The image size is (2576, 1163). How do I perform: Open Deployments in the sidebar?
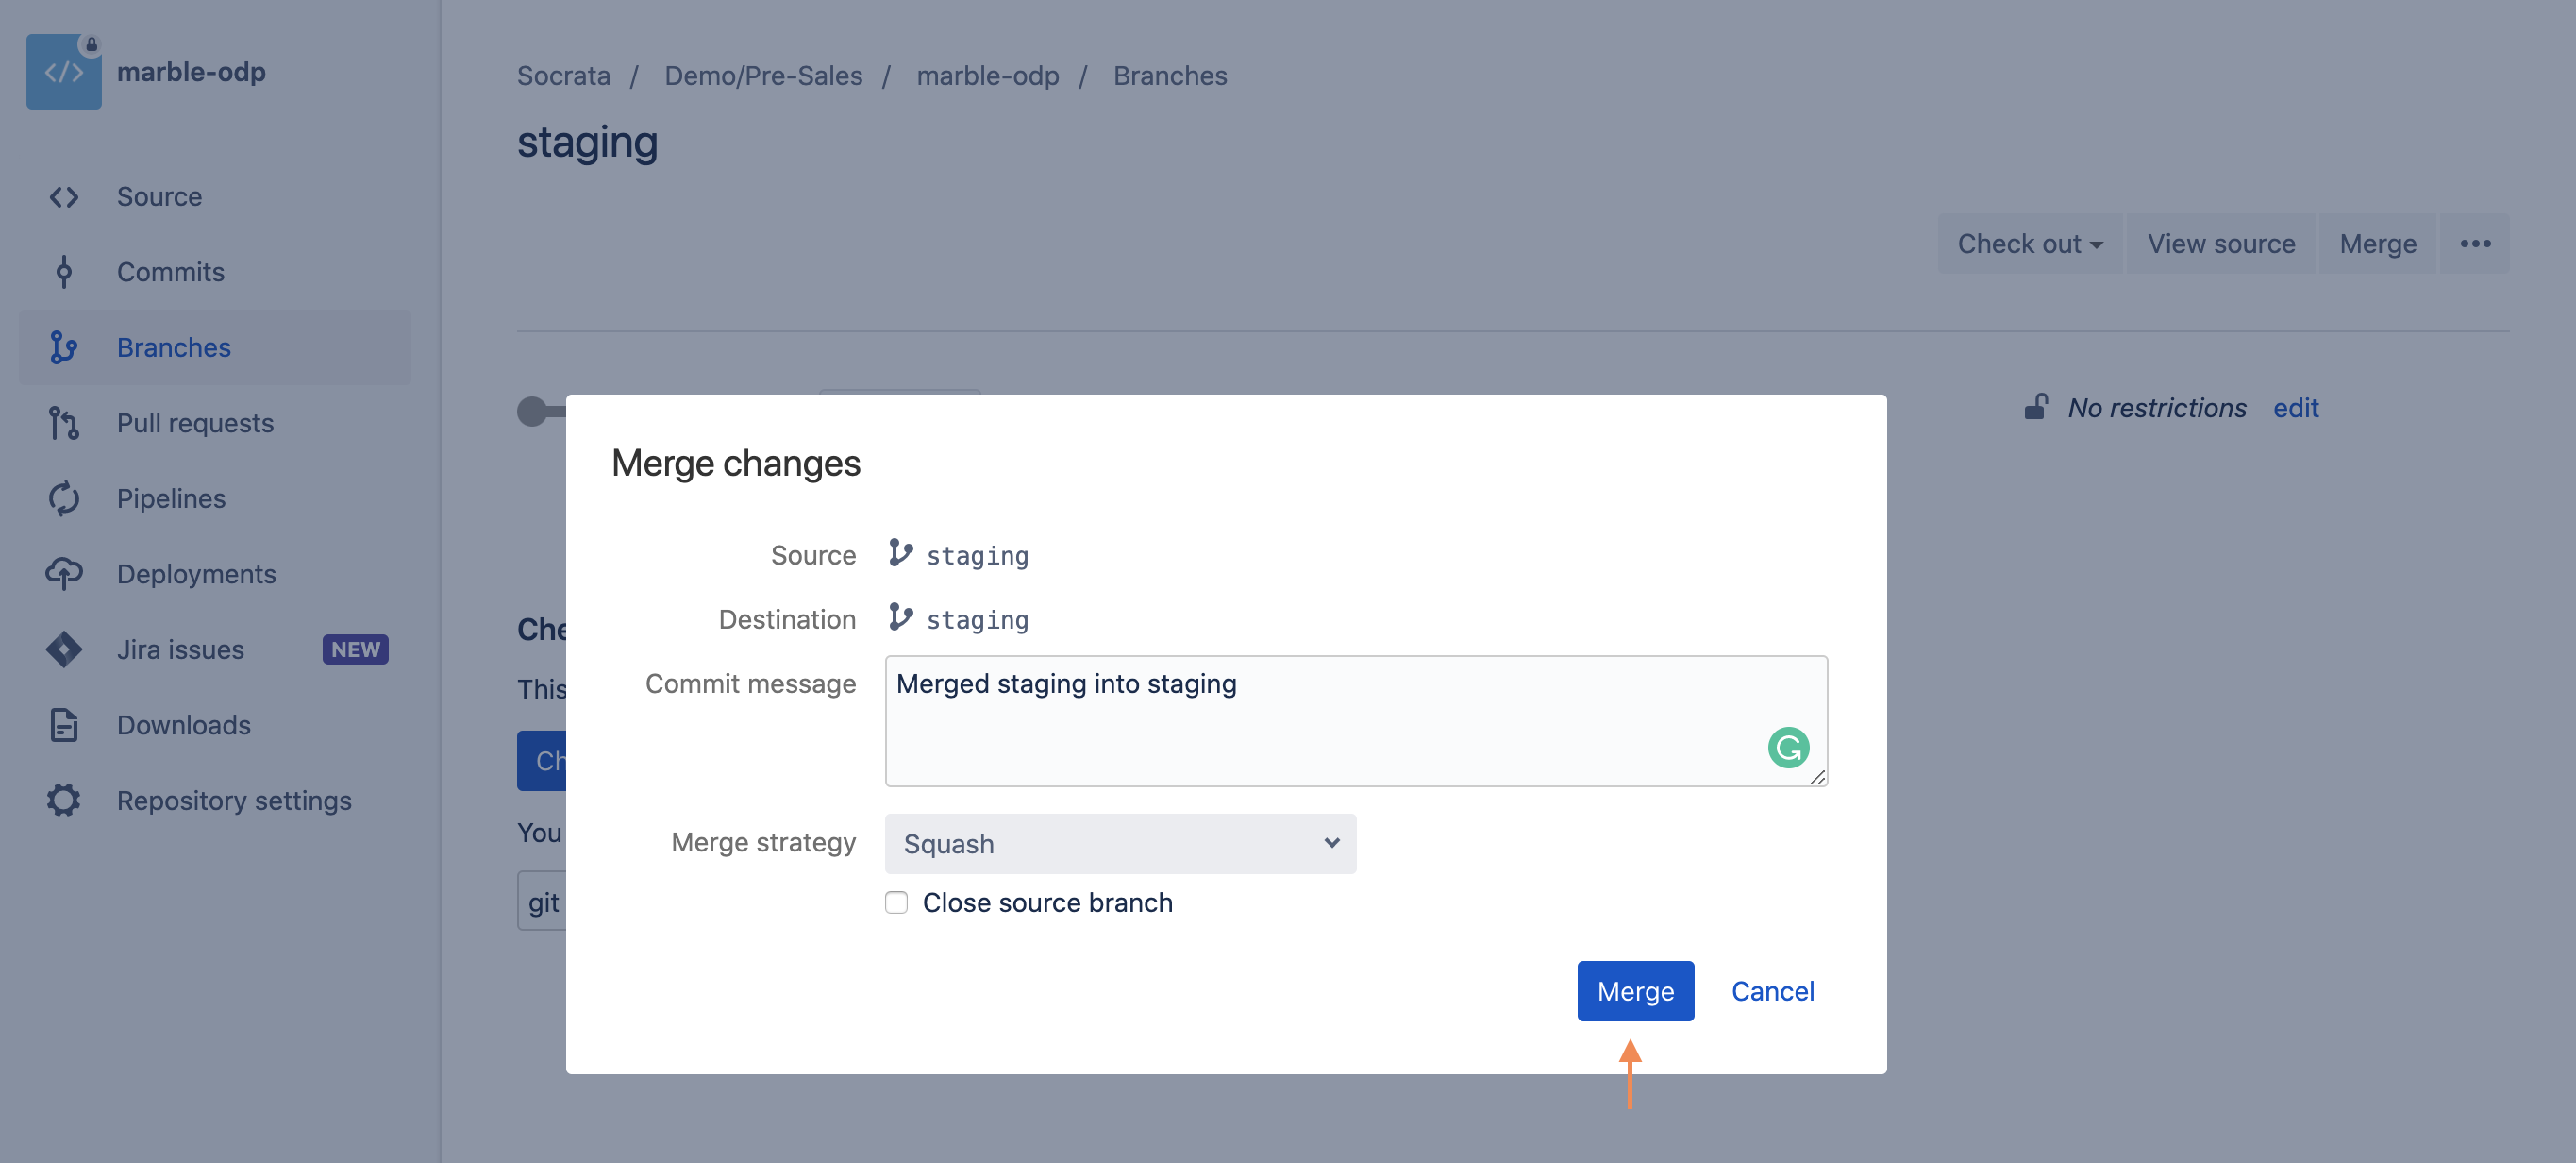pos(215,574)
